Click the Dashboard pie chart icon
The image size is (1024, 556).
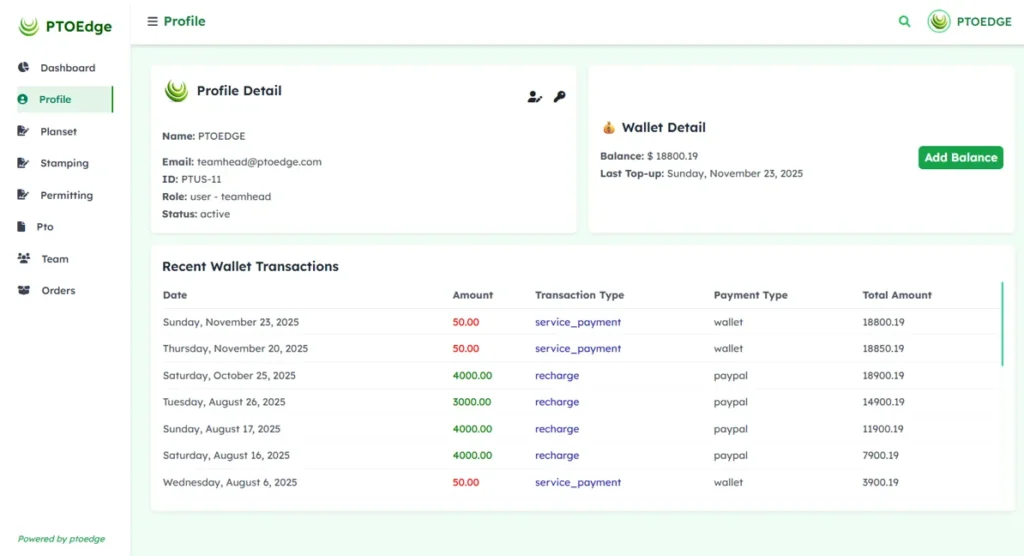coord(24,67)
